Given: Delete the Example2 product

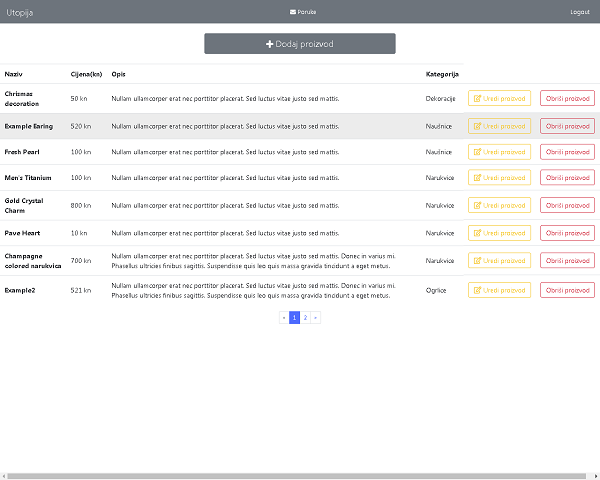Looking at the screenshot, I should coord(567,290).
